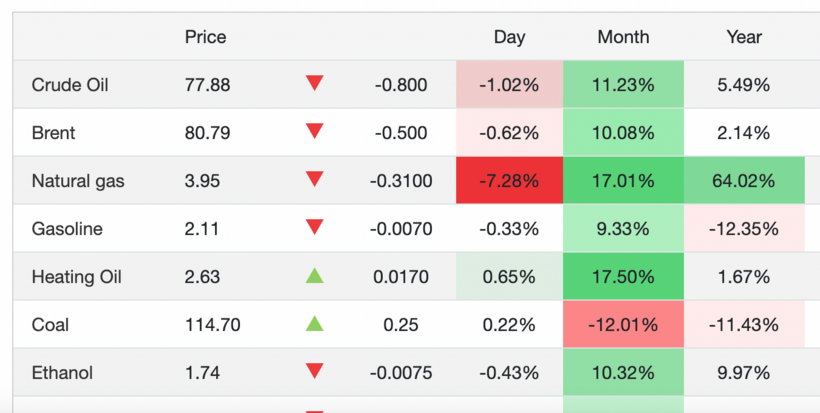Click Heating Oil 17.50% green month cell
820x413 pixels.
(x=623, y=277)
